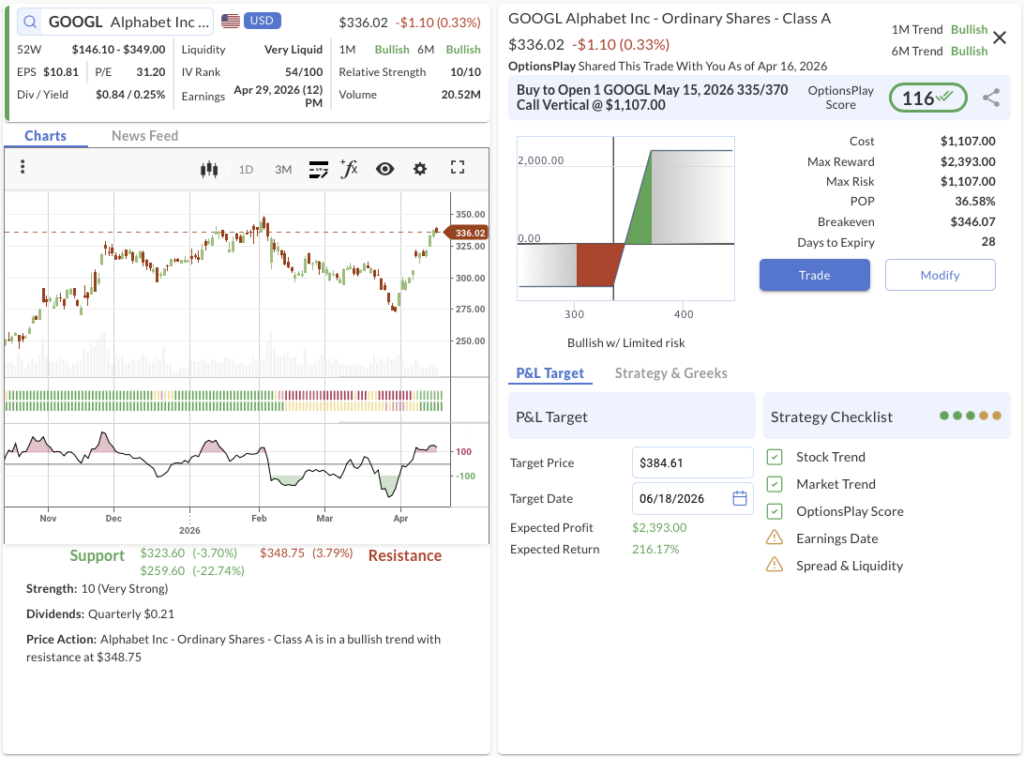Toggle the Stock Trend checkbox

tap(774, 457)
